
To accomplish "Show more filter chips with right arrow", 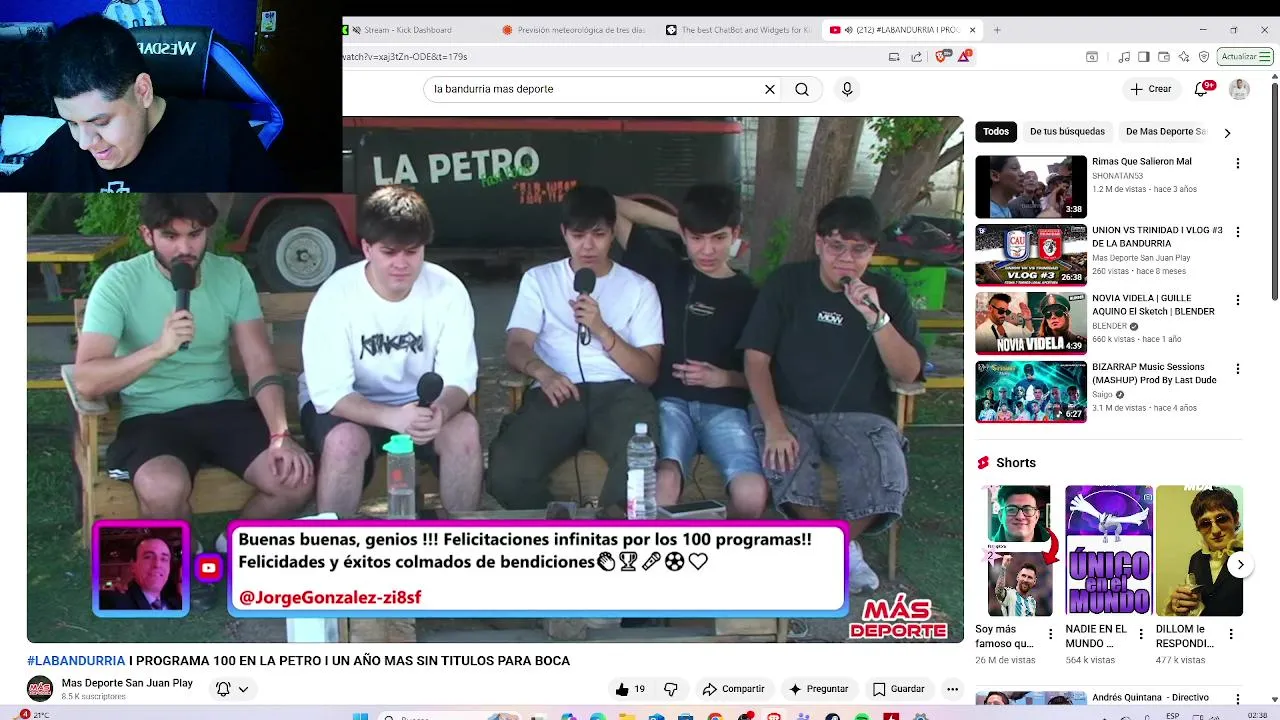I will (1227, 132).
